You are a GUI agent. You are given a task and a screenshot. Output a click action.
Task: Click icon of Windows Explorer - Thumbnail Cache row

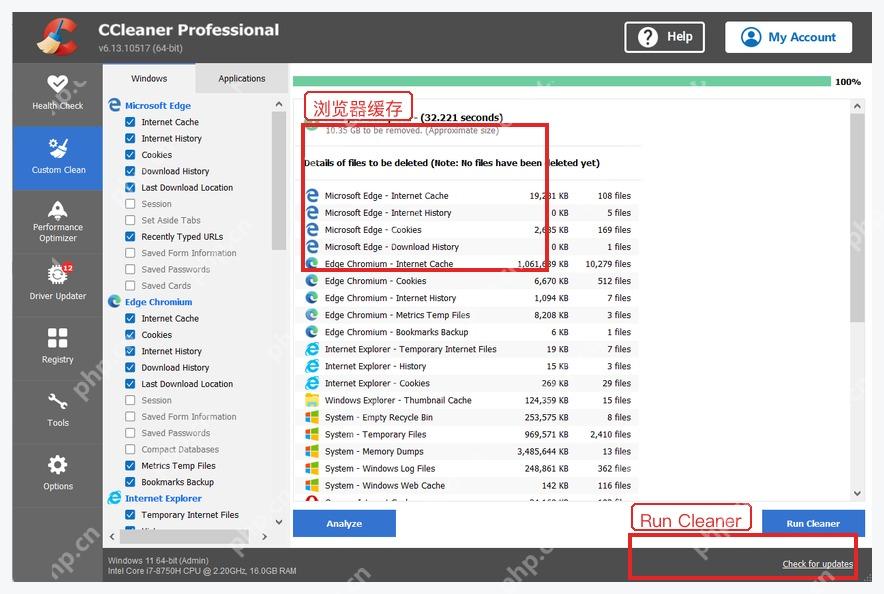[312, 400]
